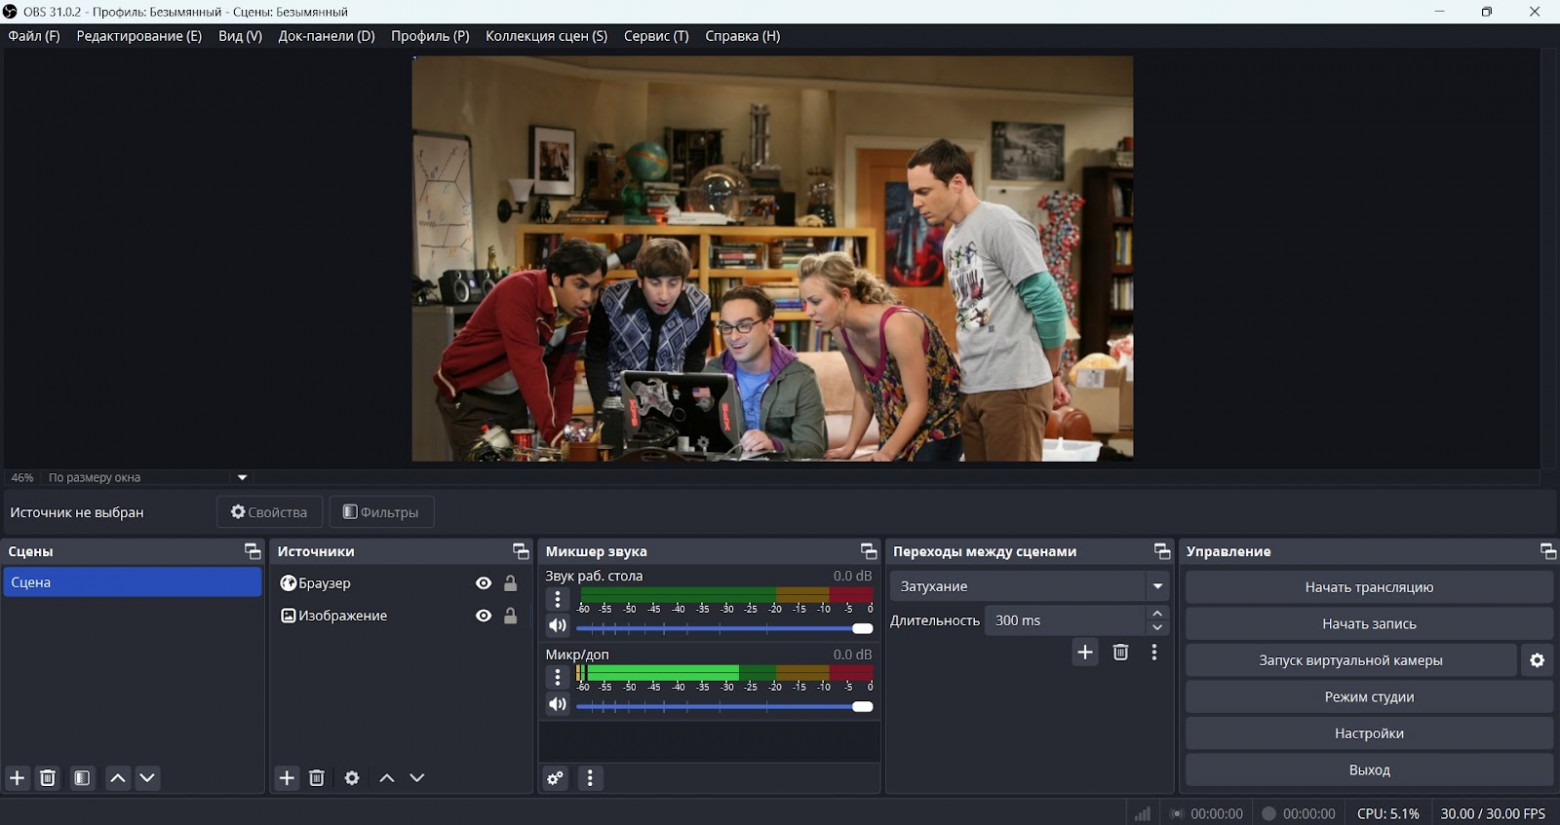Viewport: 1560px width, 825px height.
Task: Open scene filters icon in Сцены panel
Action: click(x=82, y=778)
